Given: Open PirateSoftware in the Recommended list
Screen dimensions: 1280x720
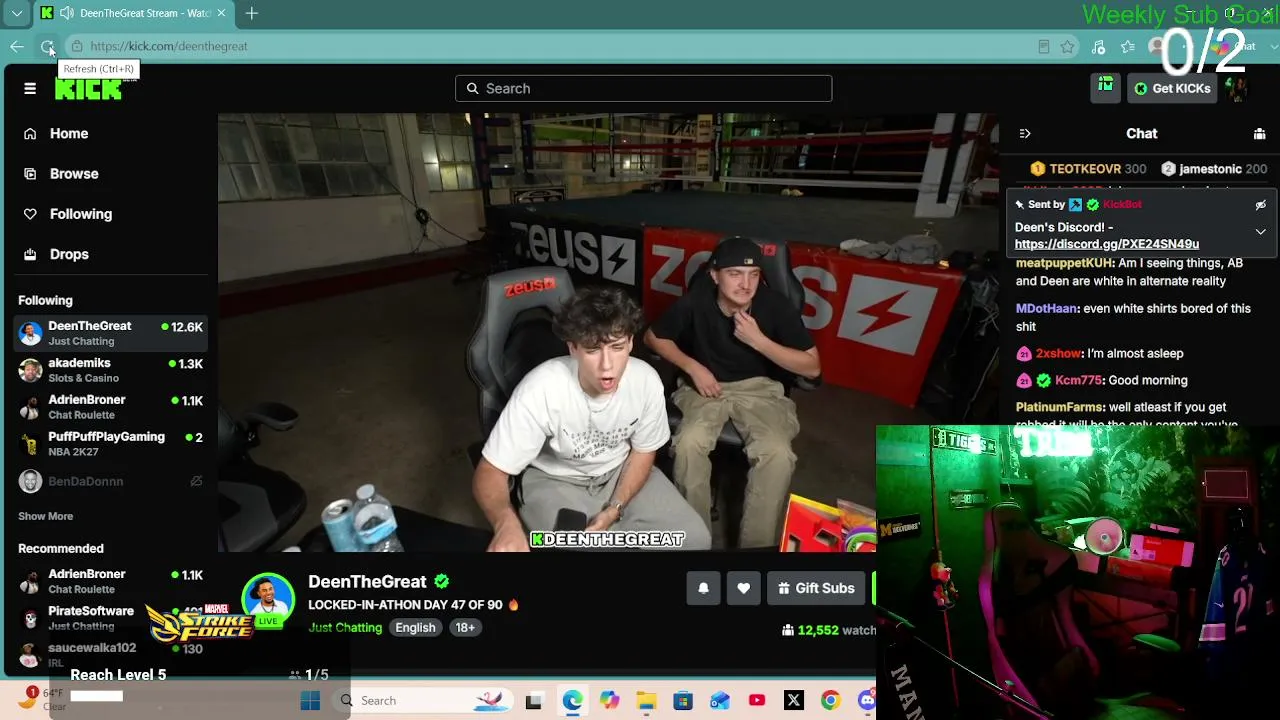Looking at the screenshot, I should pyautogui.click(x=110, y=618).
